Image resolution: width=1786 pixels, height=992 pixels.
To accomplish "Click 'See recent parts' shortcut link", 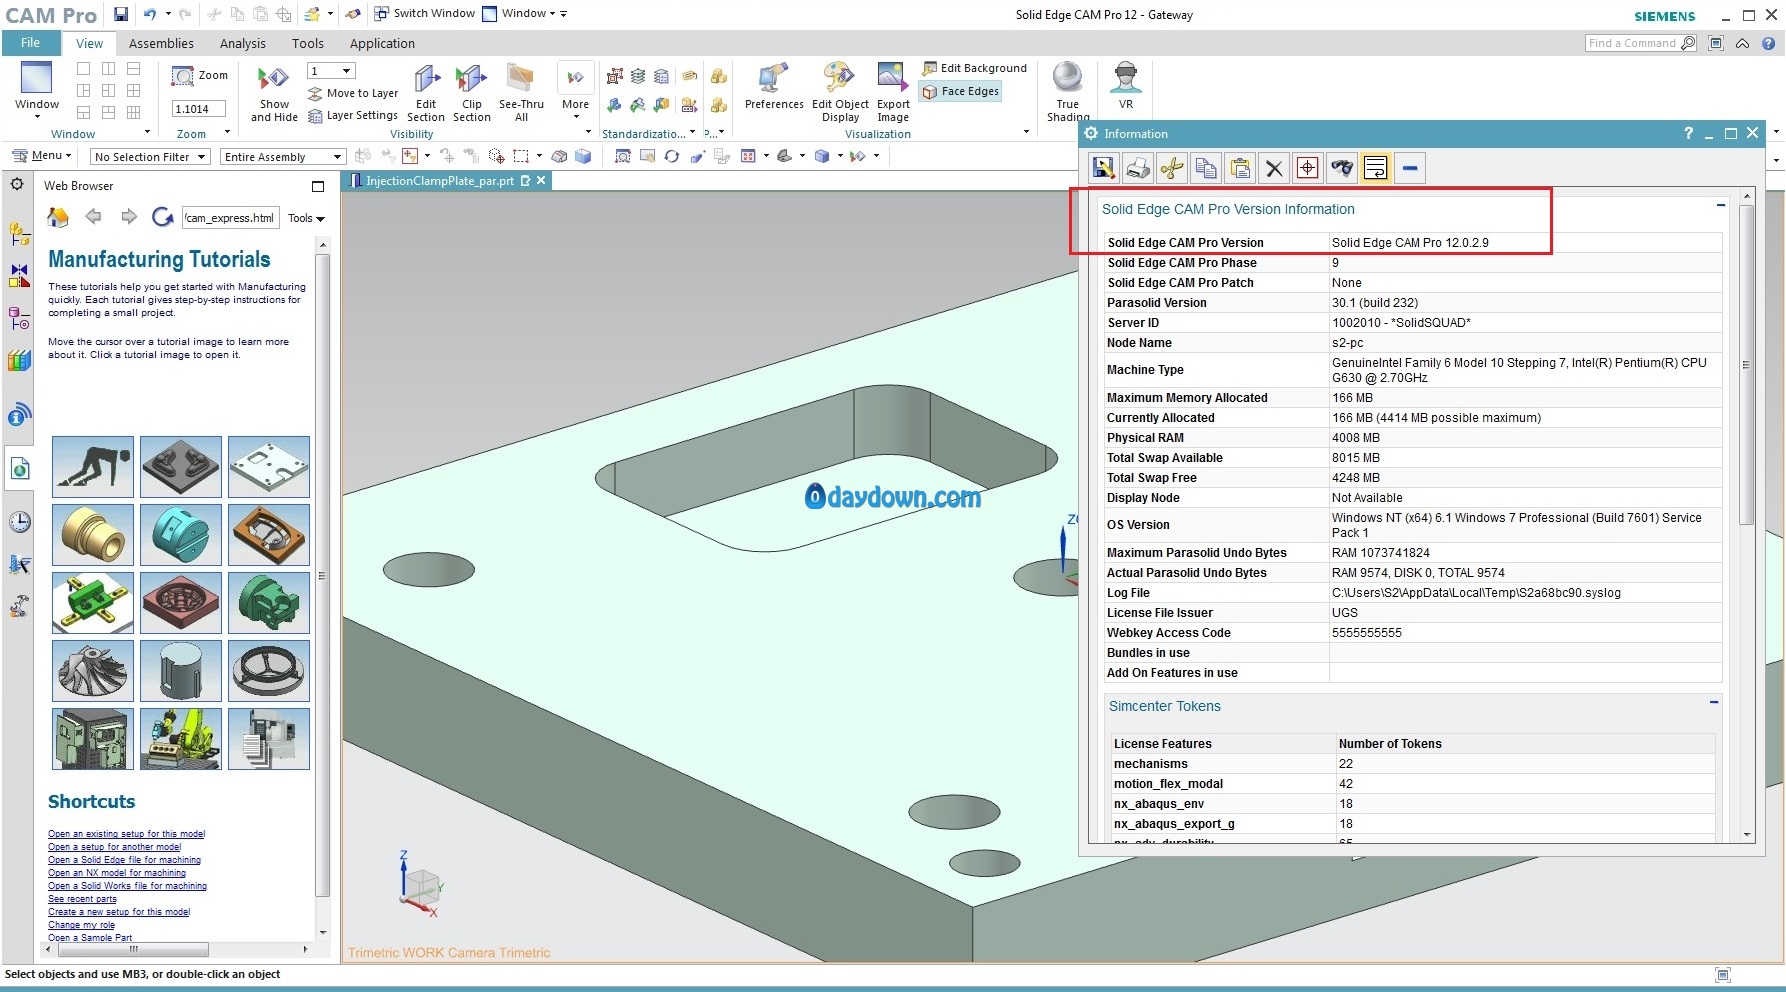I will point(82,899).
